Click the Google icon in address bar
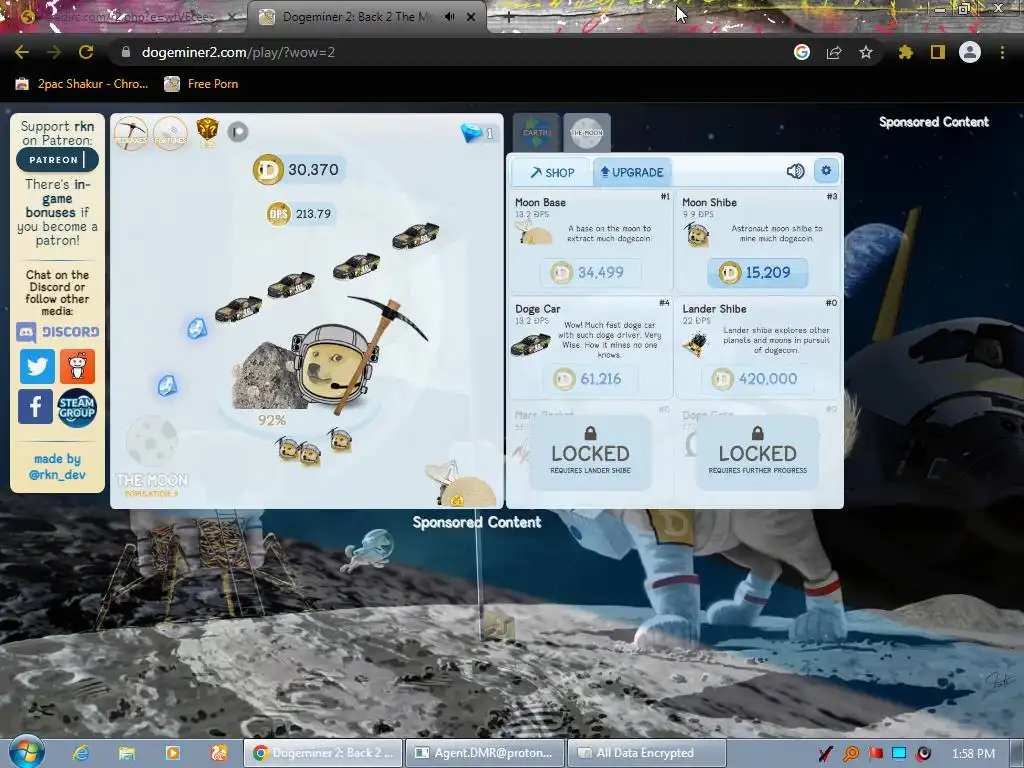 (802, 52)
